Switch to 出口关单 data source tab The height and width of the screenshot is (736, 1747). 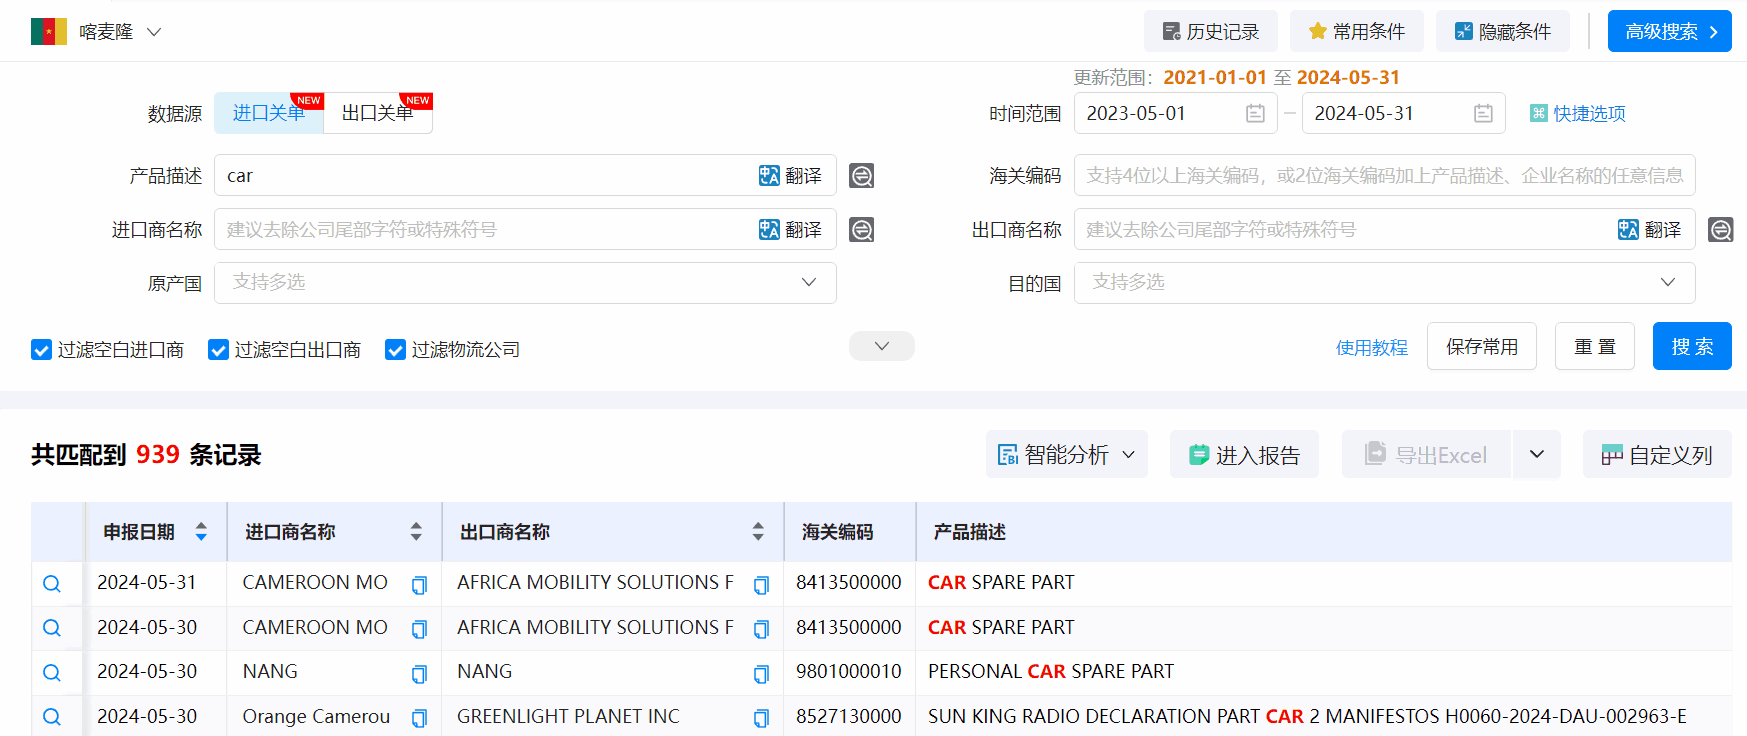tap(378, 113)
